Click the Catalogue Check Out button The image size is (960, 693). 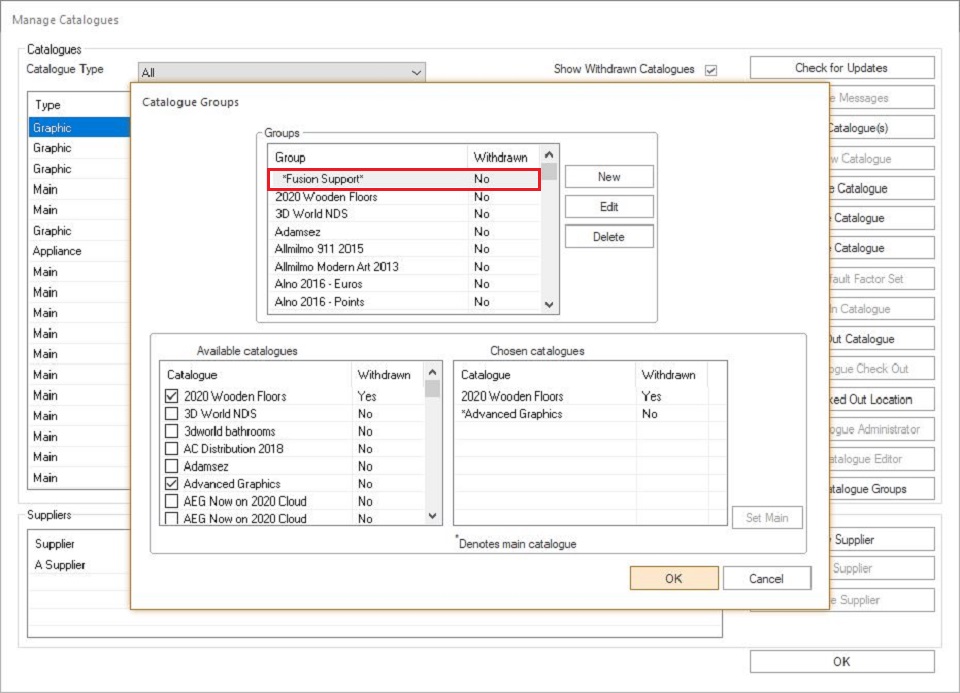point(882,369)
